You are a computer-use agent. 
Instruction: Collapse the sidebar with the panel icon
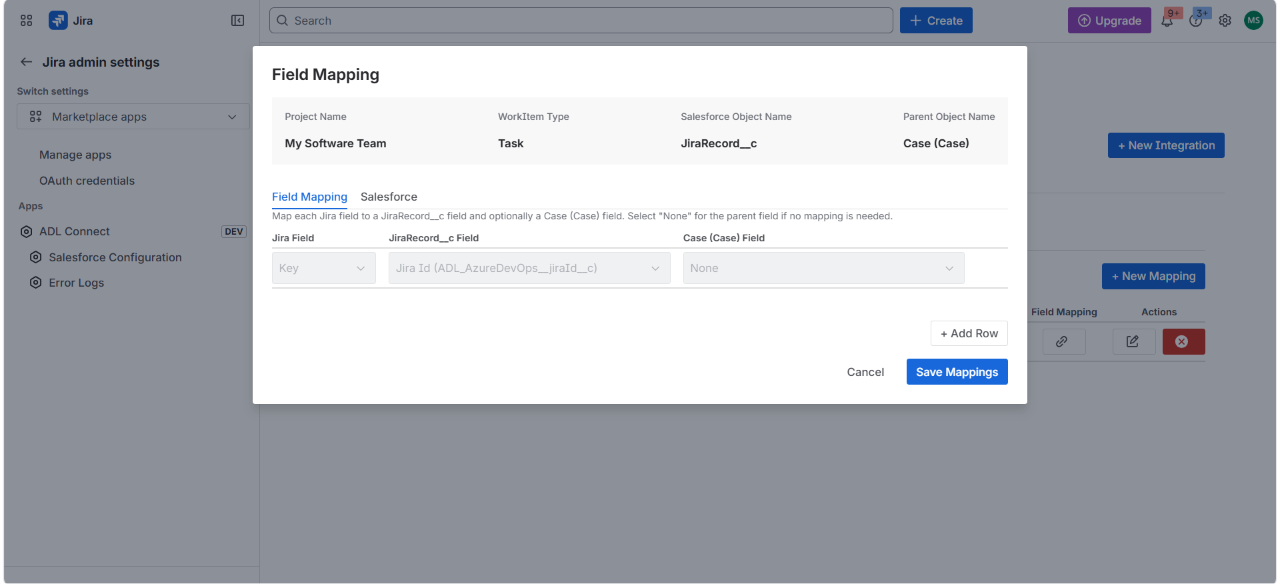(x=238, y=20)
